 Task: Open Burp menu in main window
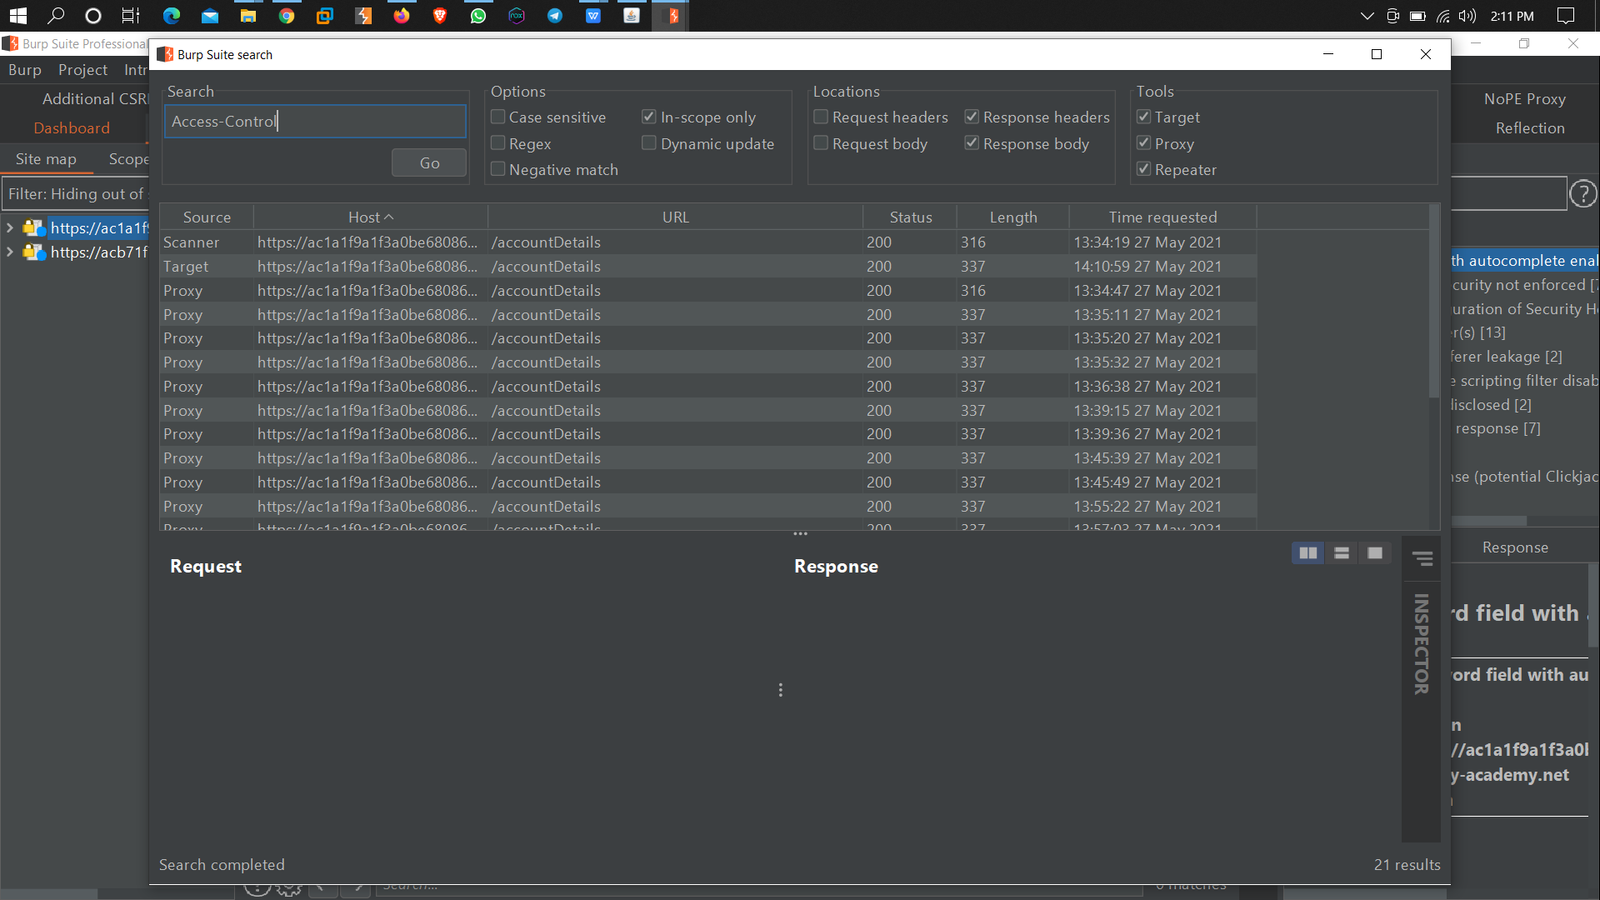(x=25, y=70)
